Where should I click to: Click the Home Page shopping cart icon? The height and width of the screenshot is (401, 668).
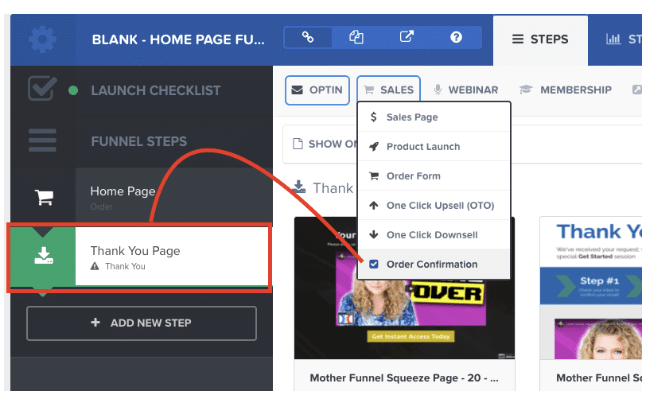pyautogui.click(x=43, y=197)
